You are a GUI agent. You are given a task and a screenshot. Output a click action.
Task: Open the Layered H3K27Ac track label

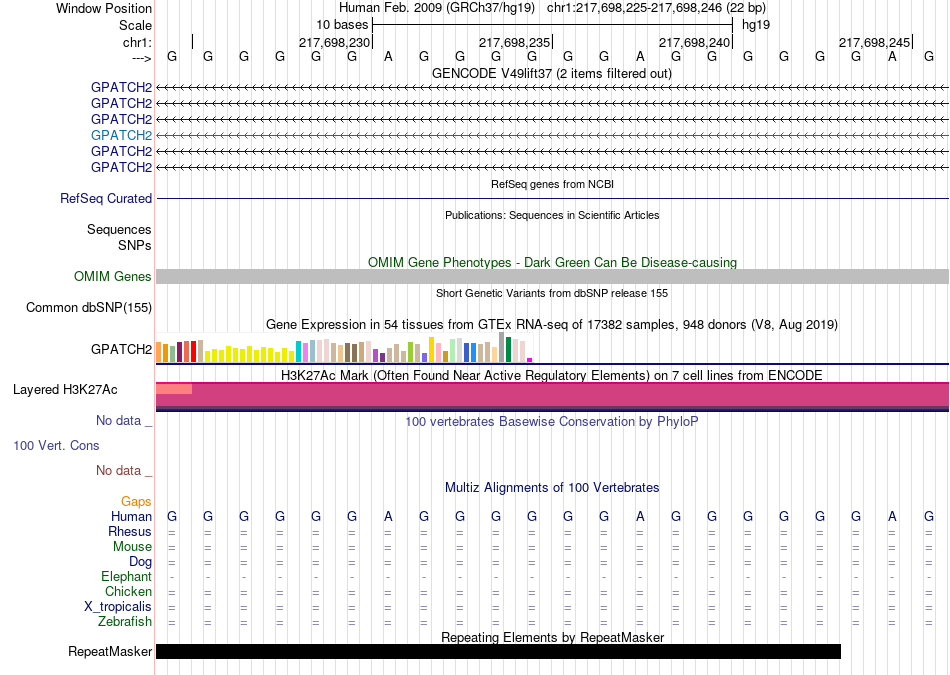(x=65, y=390)
